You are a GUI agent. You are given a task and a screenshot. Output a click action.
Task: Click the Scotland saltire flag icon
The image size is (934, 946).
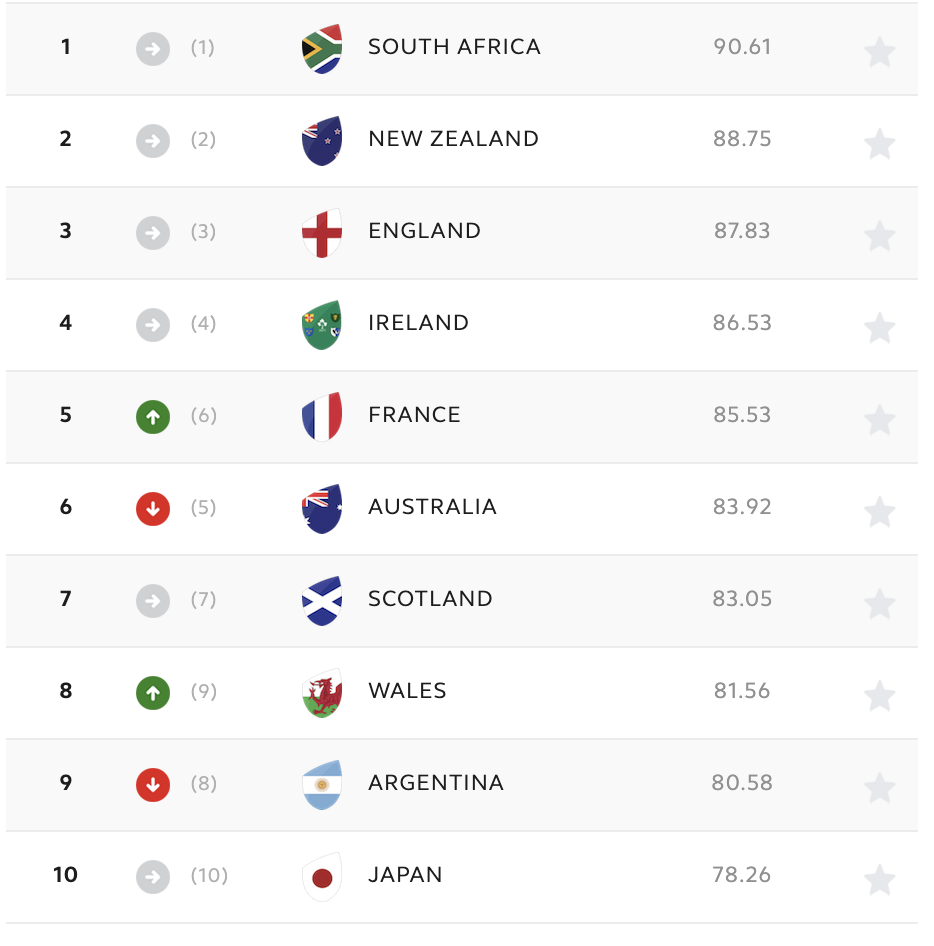320,600
